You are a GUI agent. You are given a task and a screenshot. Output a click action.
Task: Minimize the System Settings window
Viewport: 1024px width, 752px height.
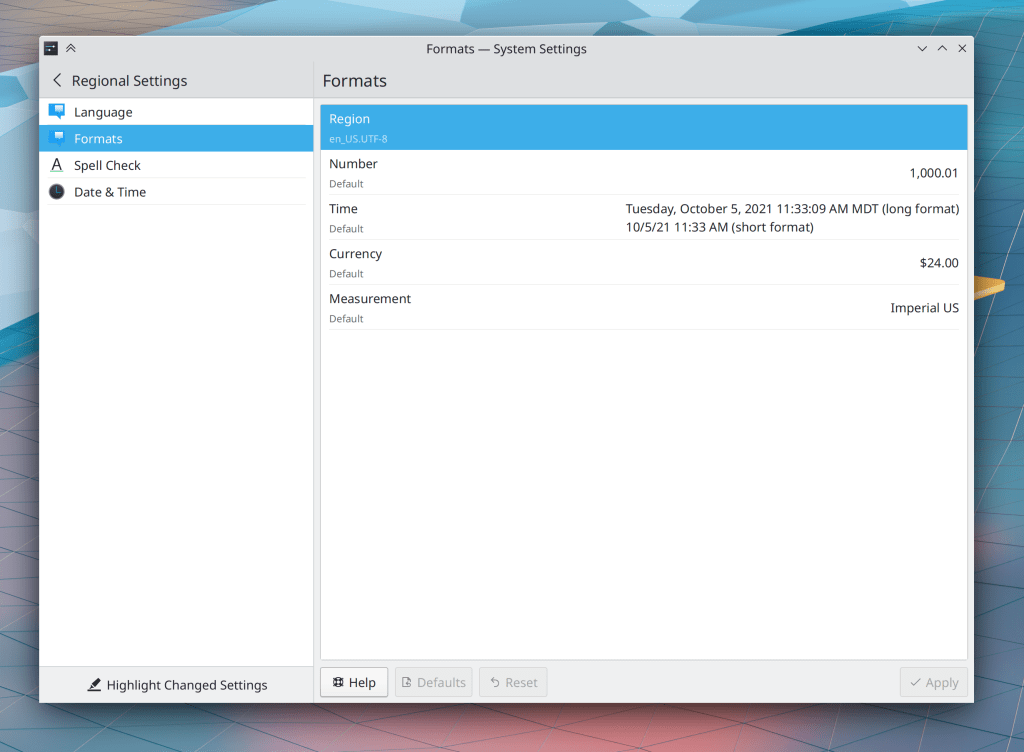pyautogui.click(x=922, y=48)
